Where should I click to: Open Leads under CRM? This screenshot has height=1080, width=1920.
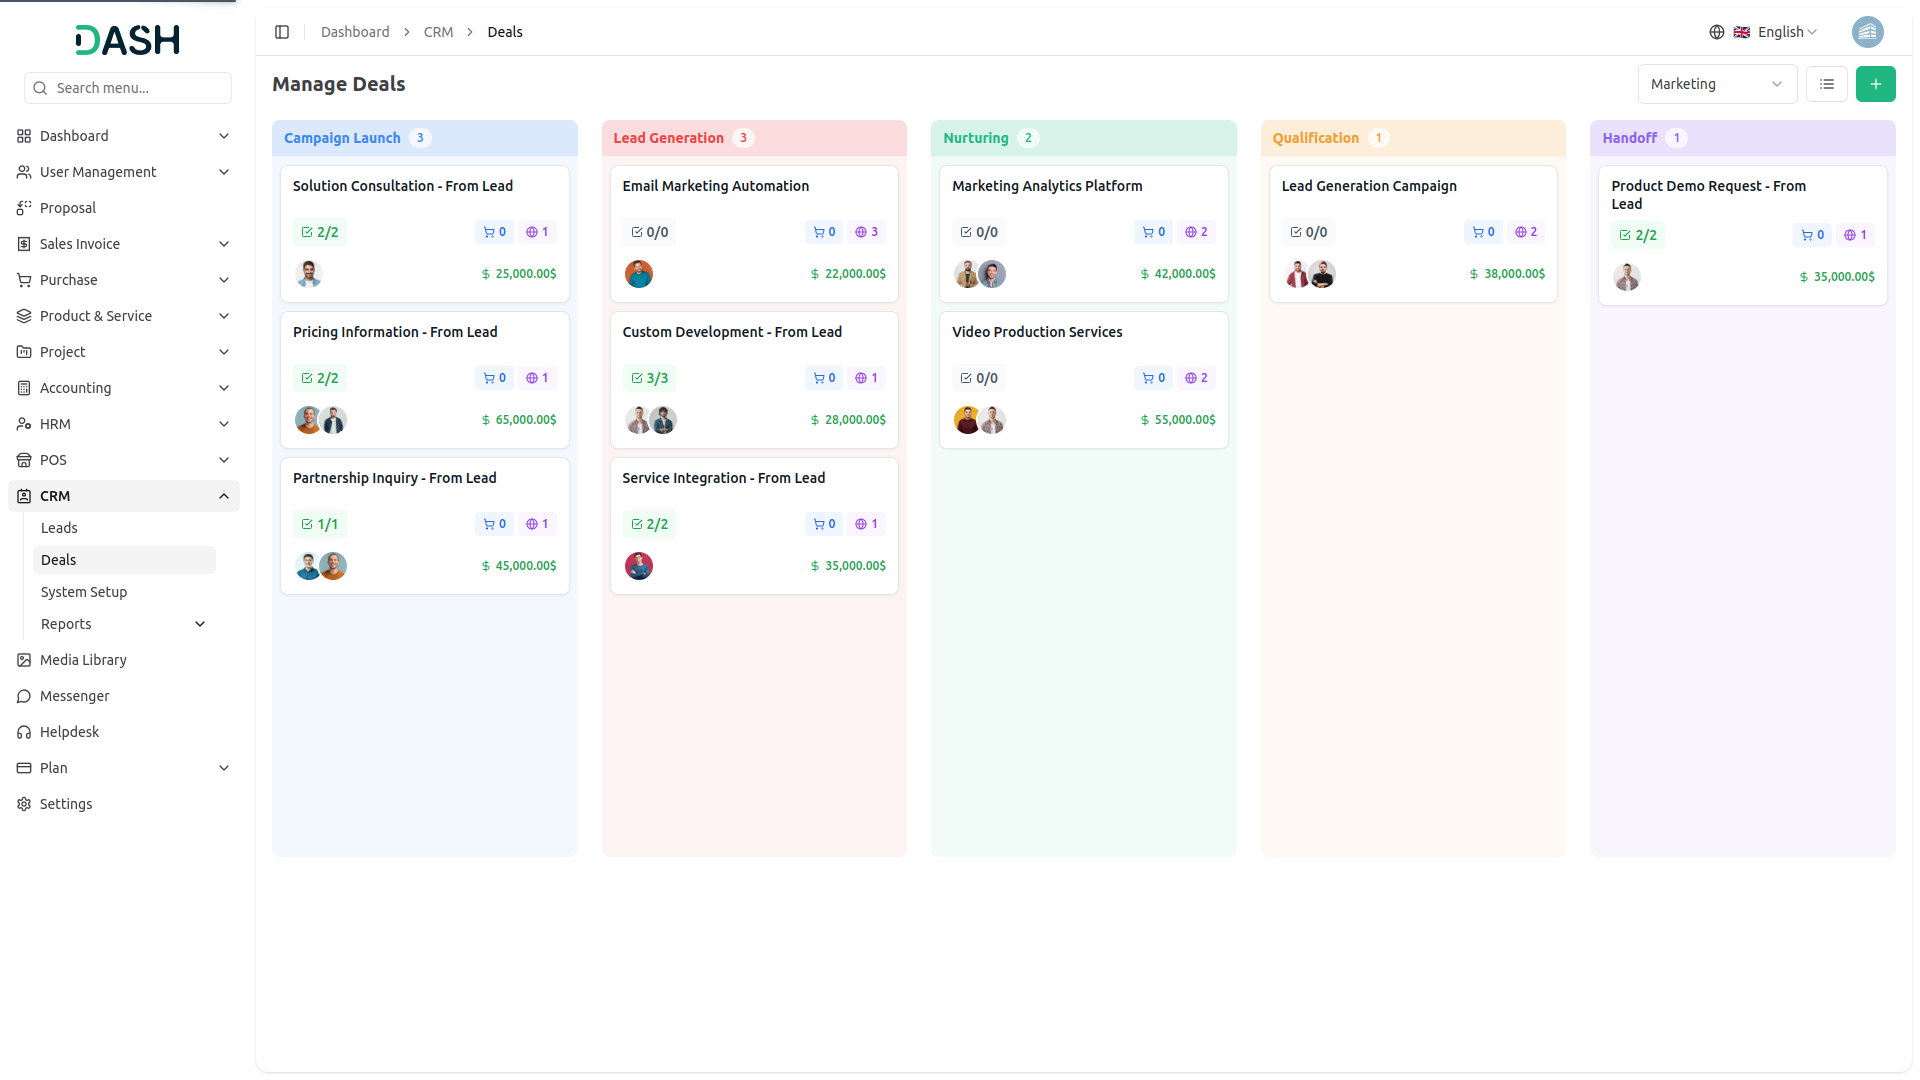[59, 528]
